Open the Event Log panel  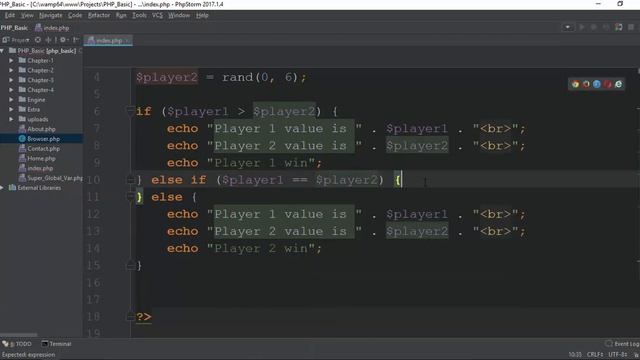click(622, 344)
